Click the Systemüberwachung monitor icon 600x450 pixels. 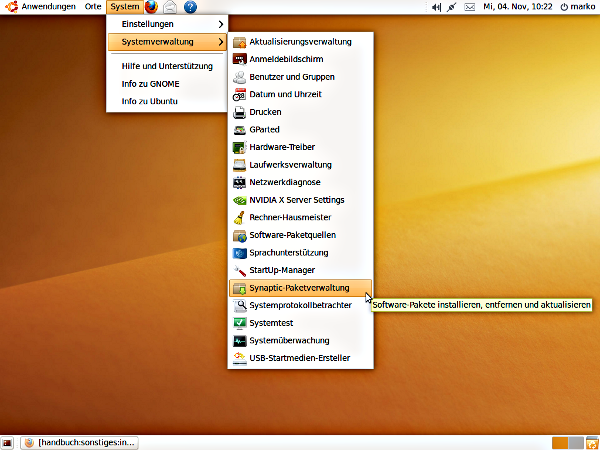240,341
